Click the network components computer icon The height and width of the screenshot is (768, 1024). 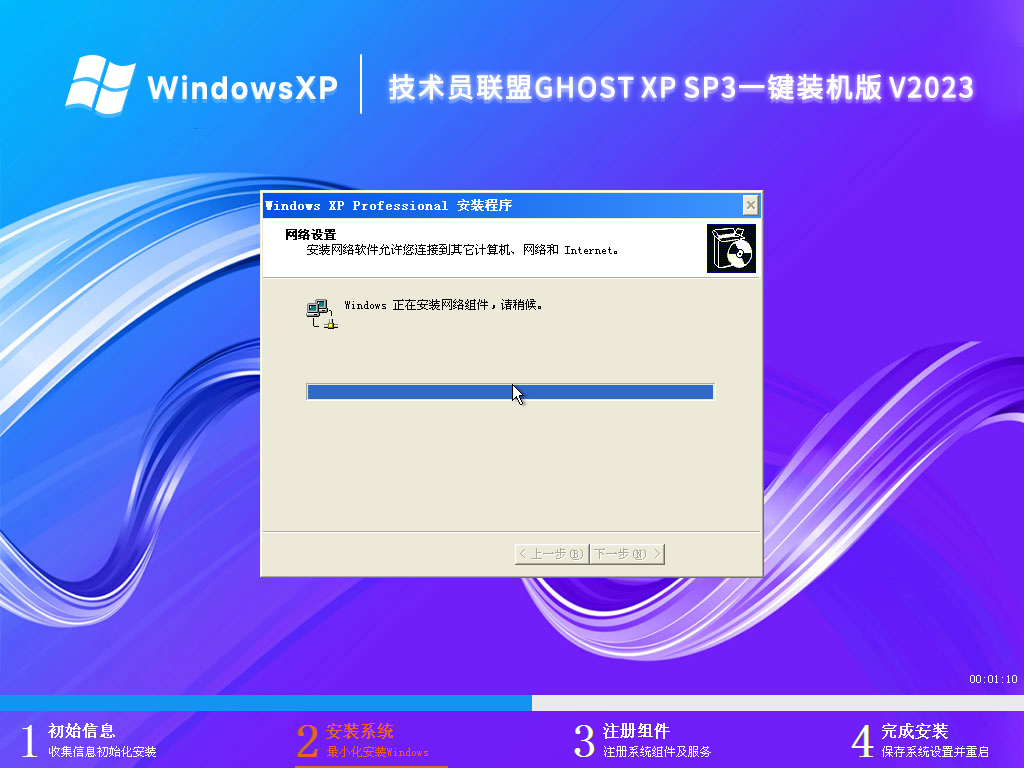coord(316,310)
